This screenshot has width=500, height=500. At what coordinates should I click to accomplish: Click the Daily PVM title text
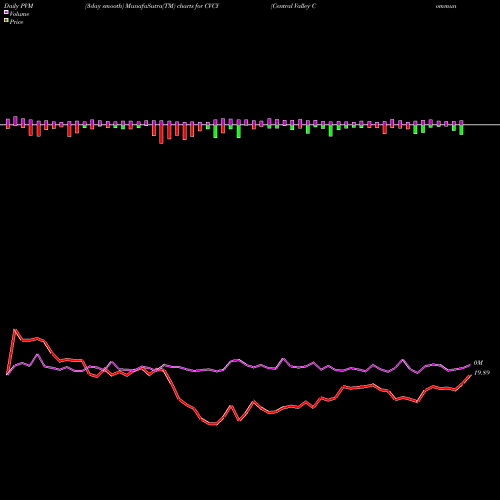point(19,6)
